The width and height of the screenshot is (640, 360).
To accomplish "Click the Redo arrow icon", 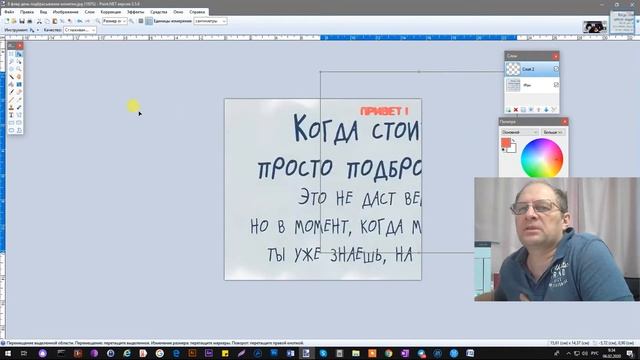I will pyautogui.click(x=88, y=21).
